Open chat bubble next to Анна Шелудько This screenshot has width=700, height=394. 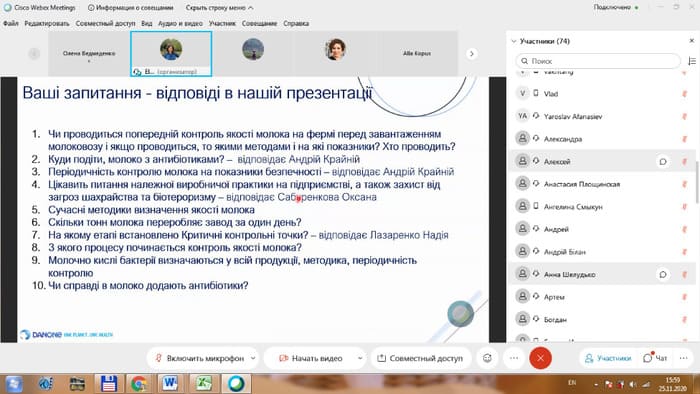click(x=663, y=274)
